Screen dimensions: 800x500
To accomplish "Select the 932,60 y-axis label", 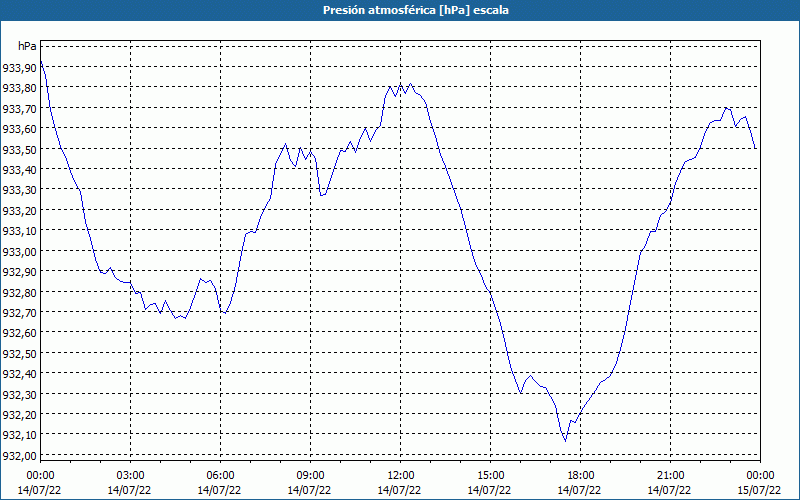I will tap(19, 333).
